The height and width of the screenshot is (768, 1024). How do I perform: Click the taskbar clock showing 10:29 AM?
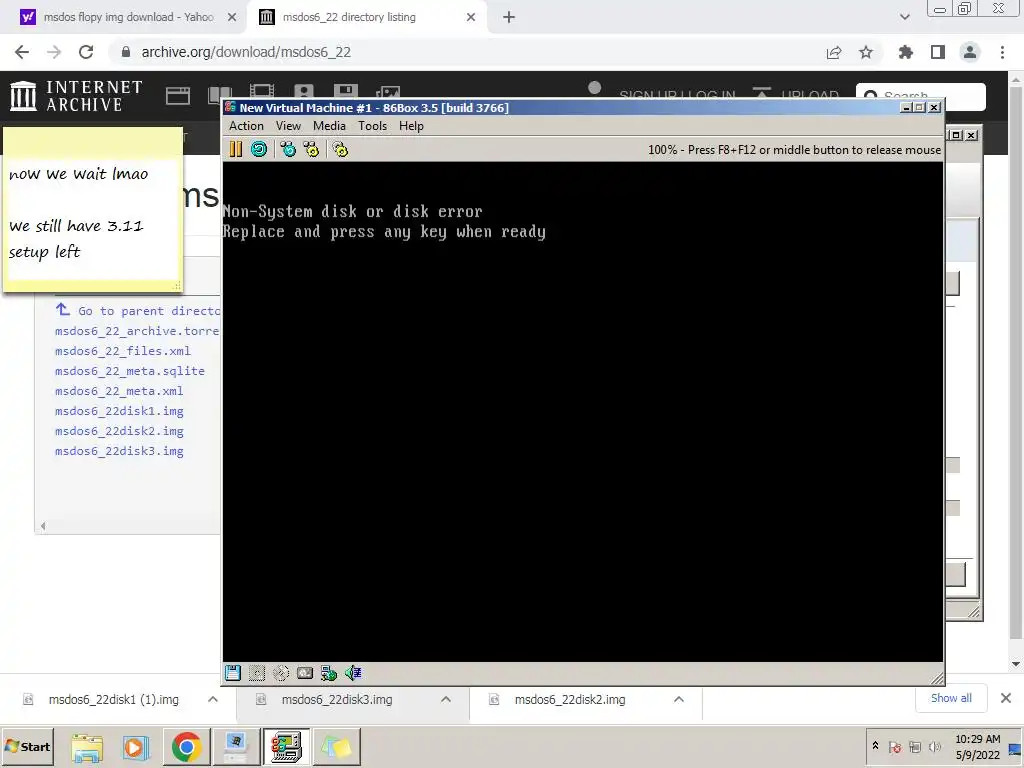[978, 746]
